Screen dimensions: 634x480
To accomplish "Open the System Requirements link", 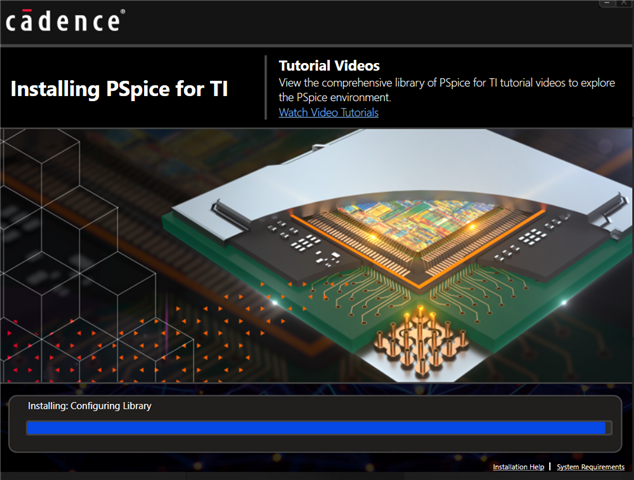I will click(590, 467).
